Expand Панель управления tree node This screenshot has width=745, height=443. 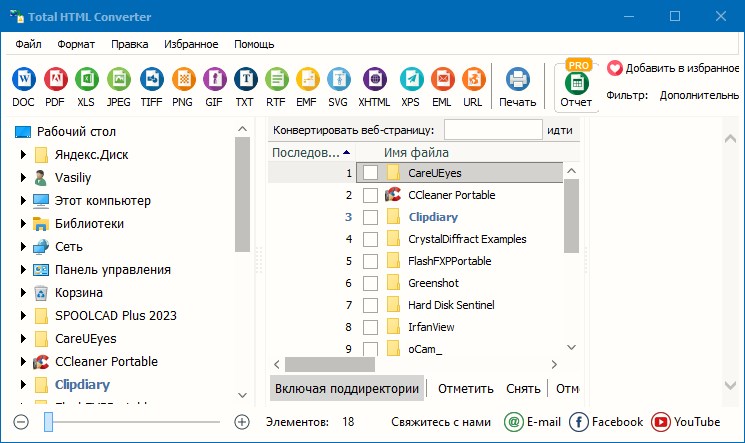click(23, 270)
